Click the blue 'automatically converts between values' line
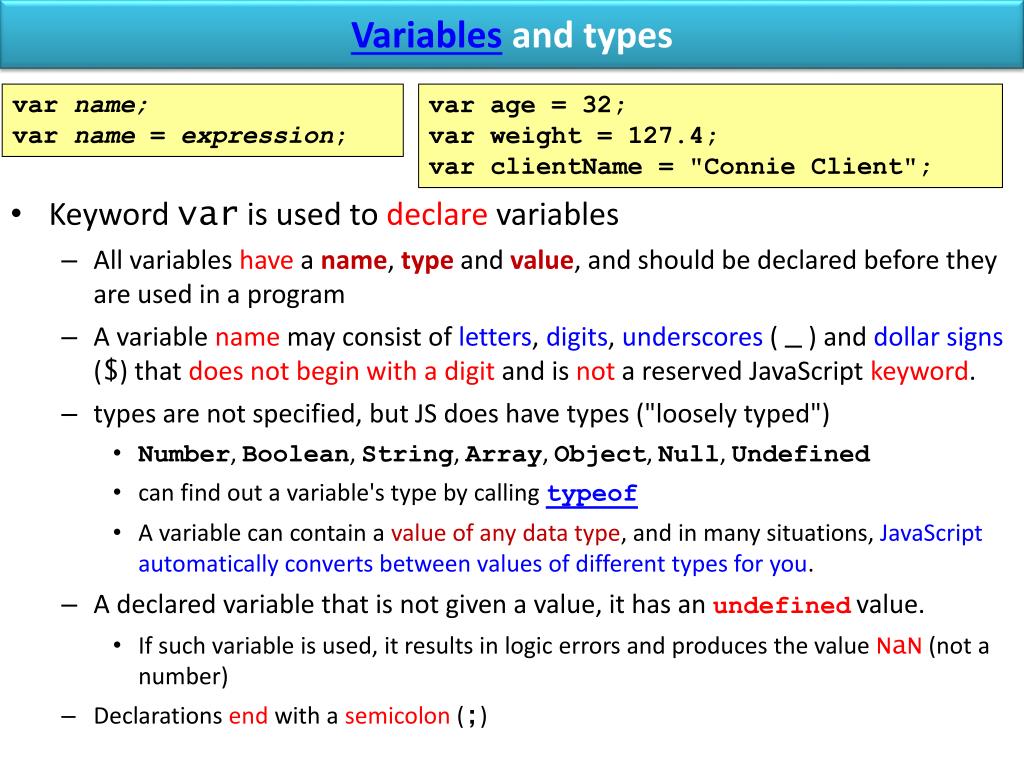The width and height of the screenshot is (1024, 768). [x=473, y=564]
